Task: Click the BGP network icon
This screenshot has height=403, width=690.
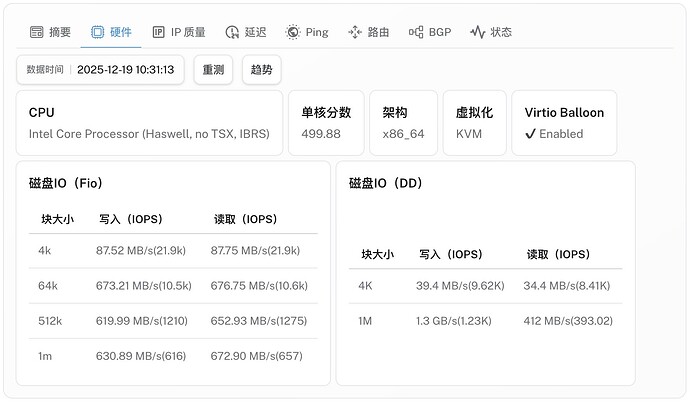Action: 416,32
